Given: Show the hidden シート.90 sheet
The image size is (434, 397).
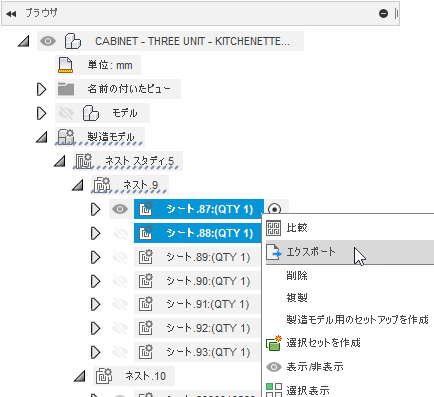Looking at the screenshot, I should point(120,281).
